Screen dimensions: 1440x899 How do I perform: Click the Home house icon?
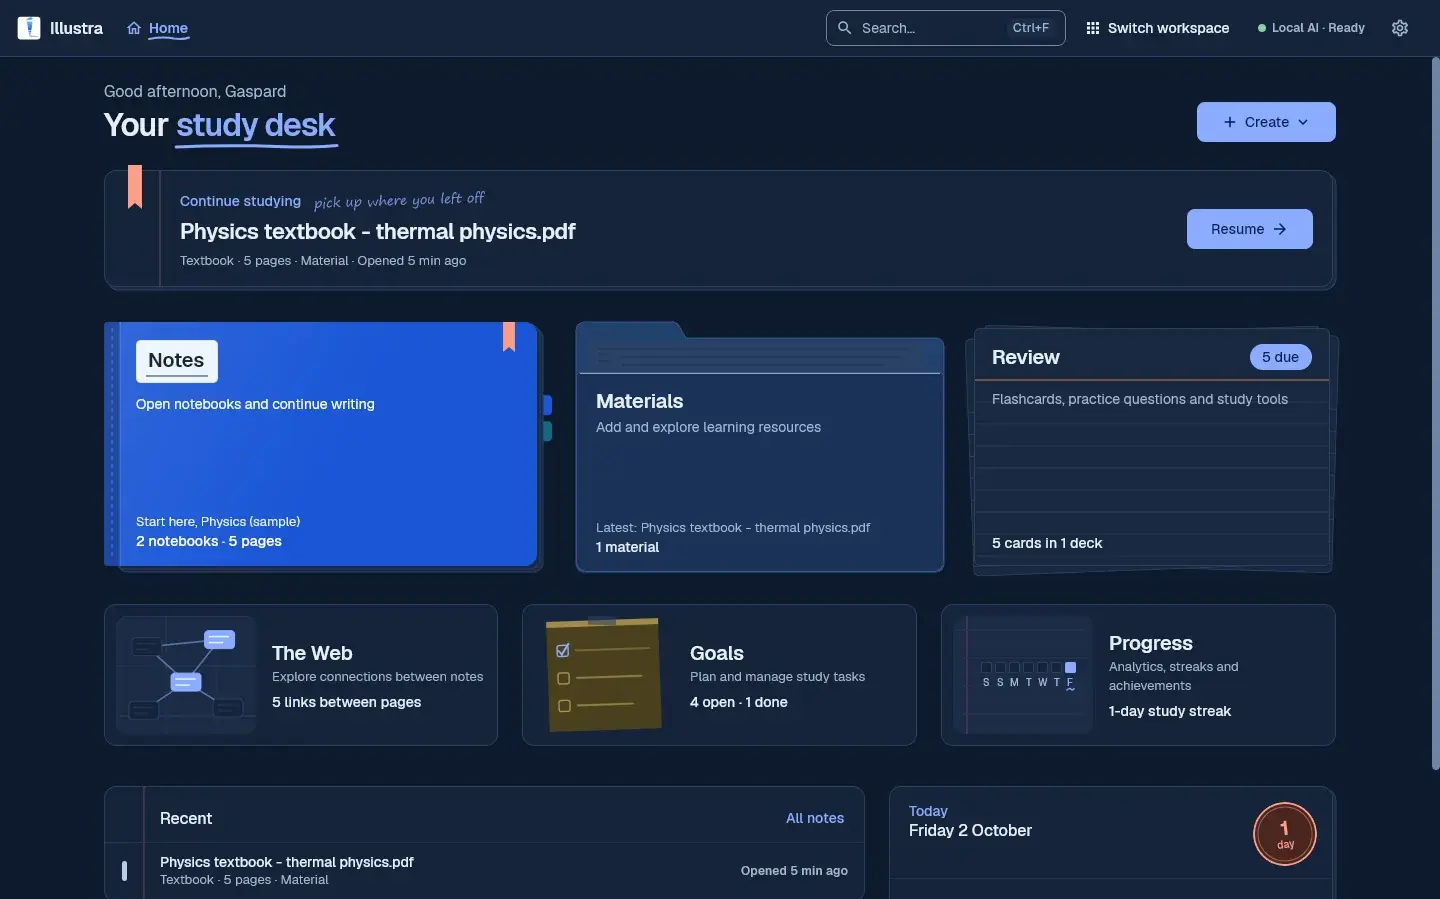click(134, 28)
